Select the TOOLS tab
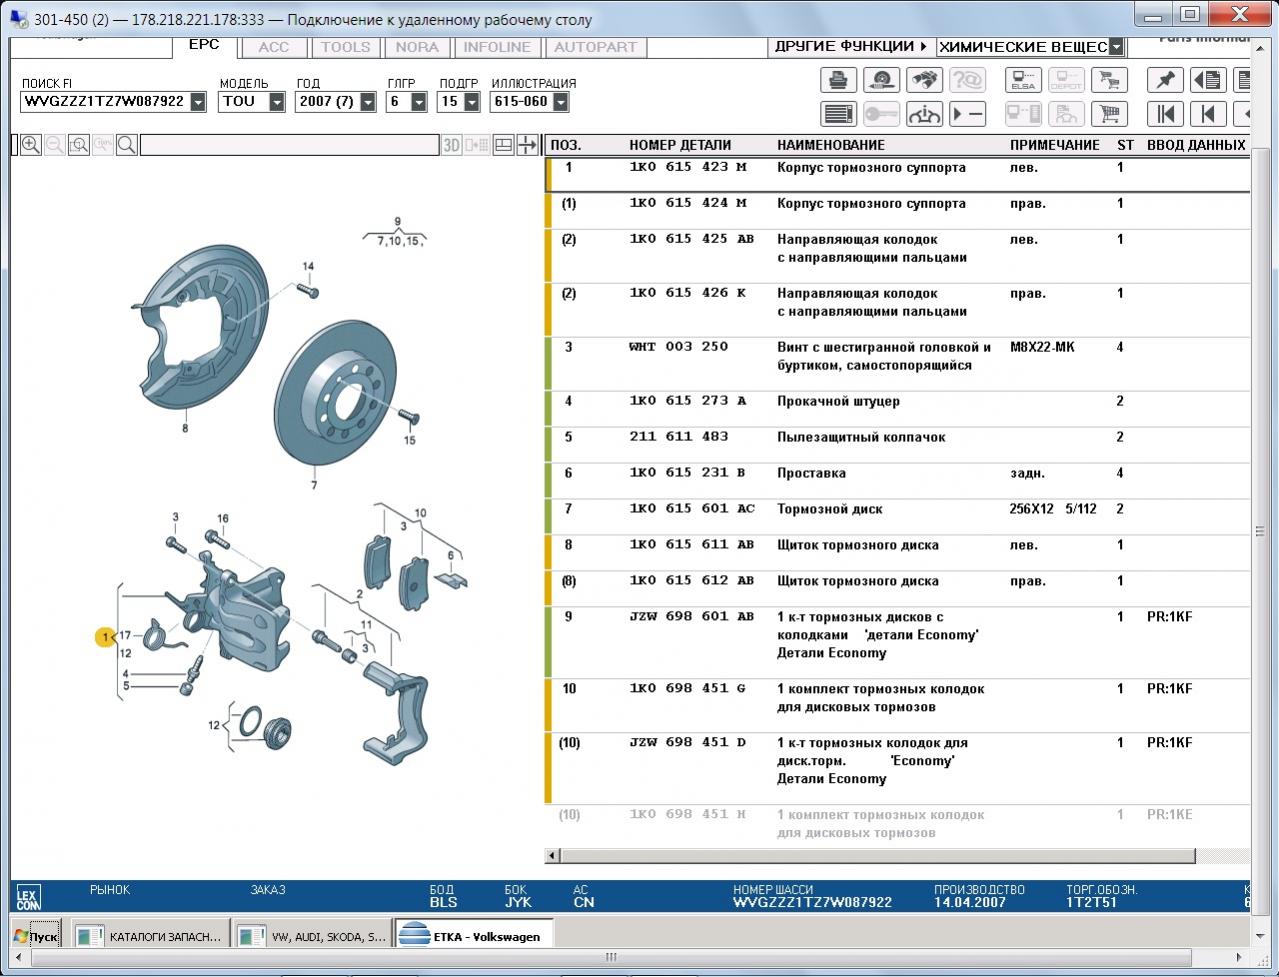The height and width of the screenshot is (977, 1279). 346,47
